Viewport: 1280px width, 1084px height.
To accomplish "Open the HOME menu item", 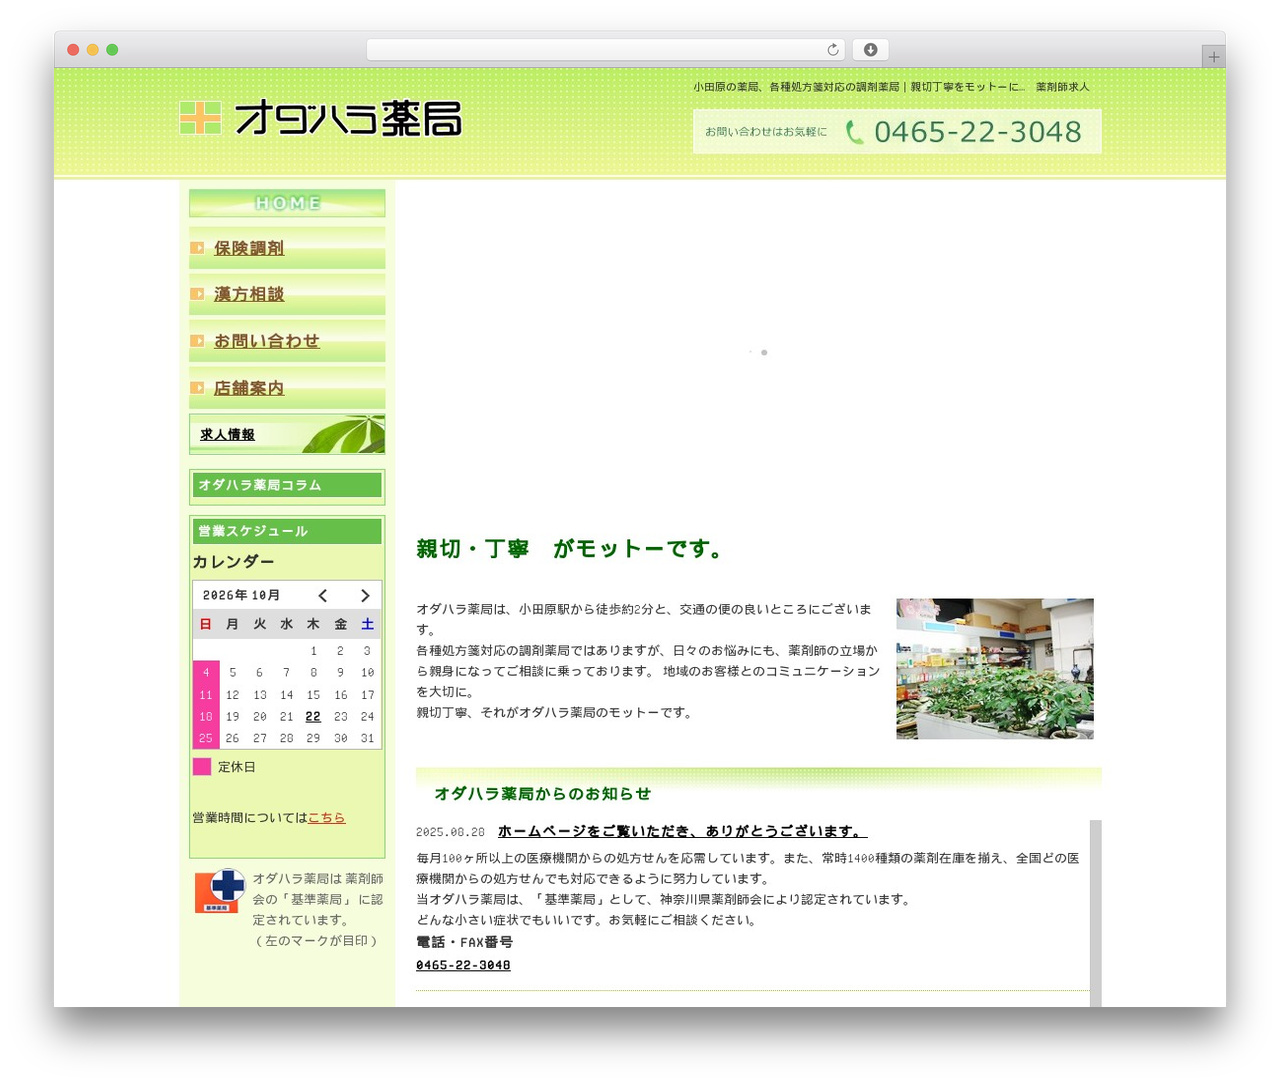I will tap(287, 203).
